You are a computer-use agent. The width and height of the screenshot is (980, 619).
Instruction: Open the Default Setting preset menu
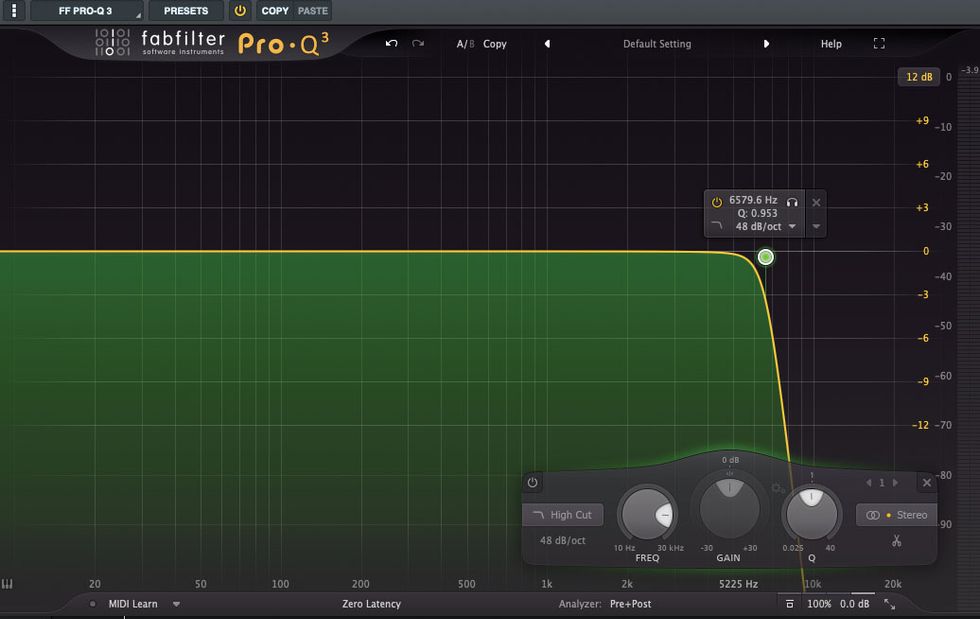pyautogui.click(x=657, y=44)
